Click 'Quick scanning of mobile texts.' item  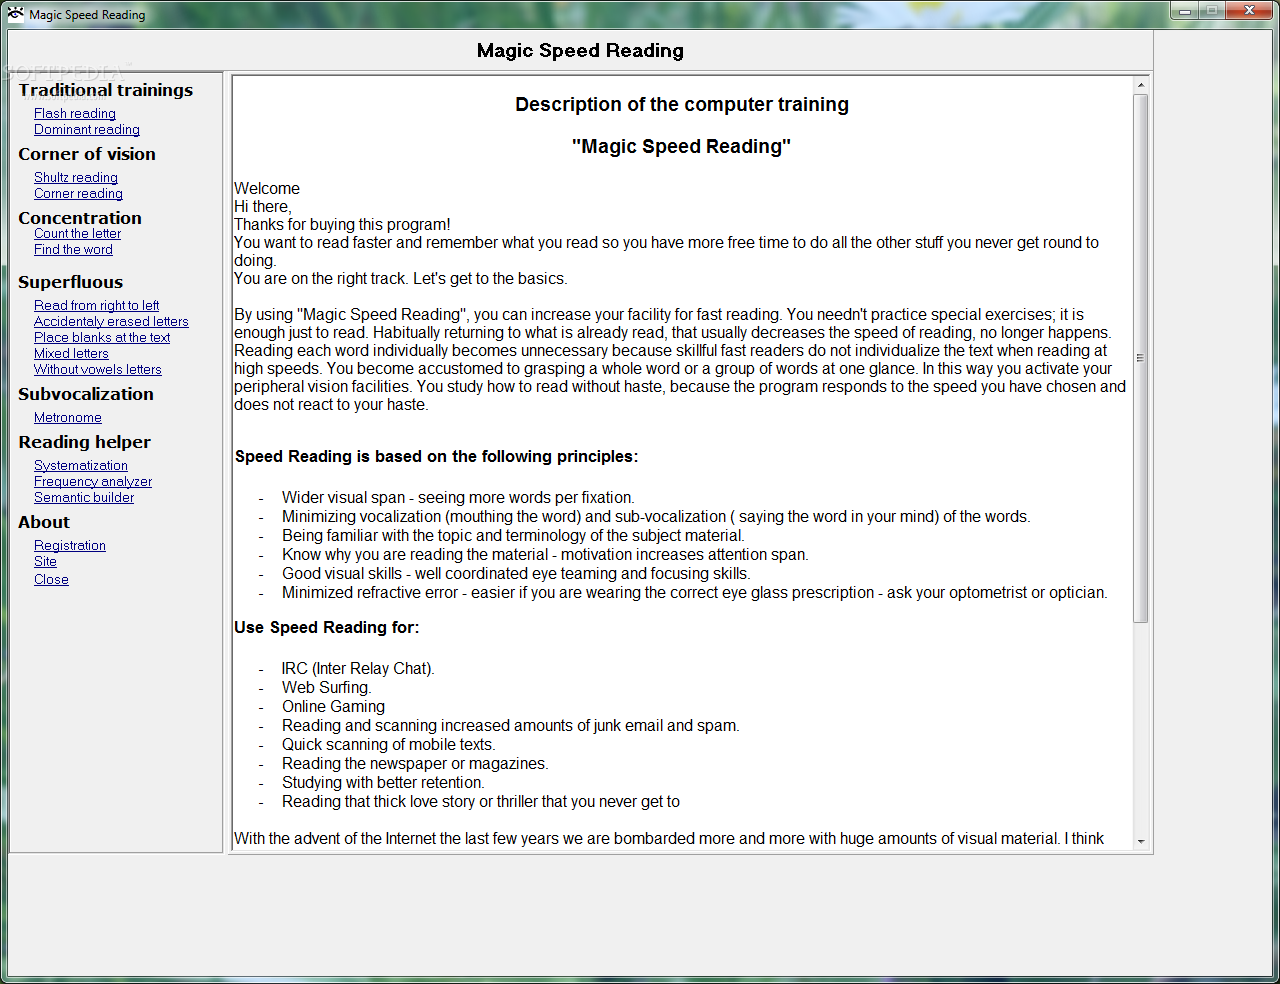(389, 745)
